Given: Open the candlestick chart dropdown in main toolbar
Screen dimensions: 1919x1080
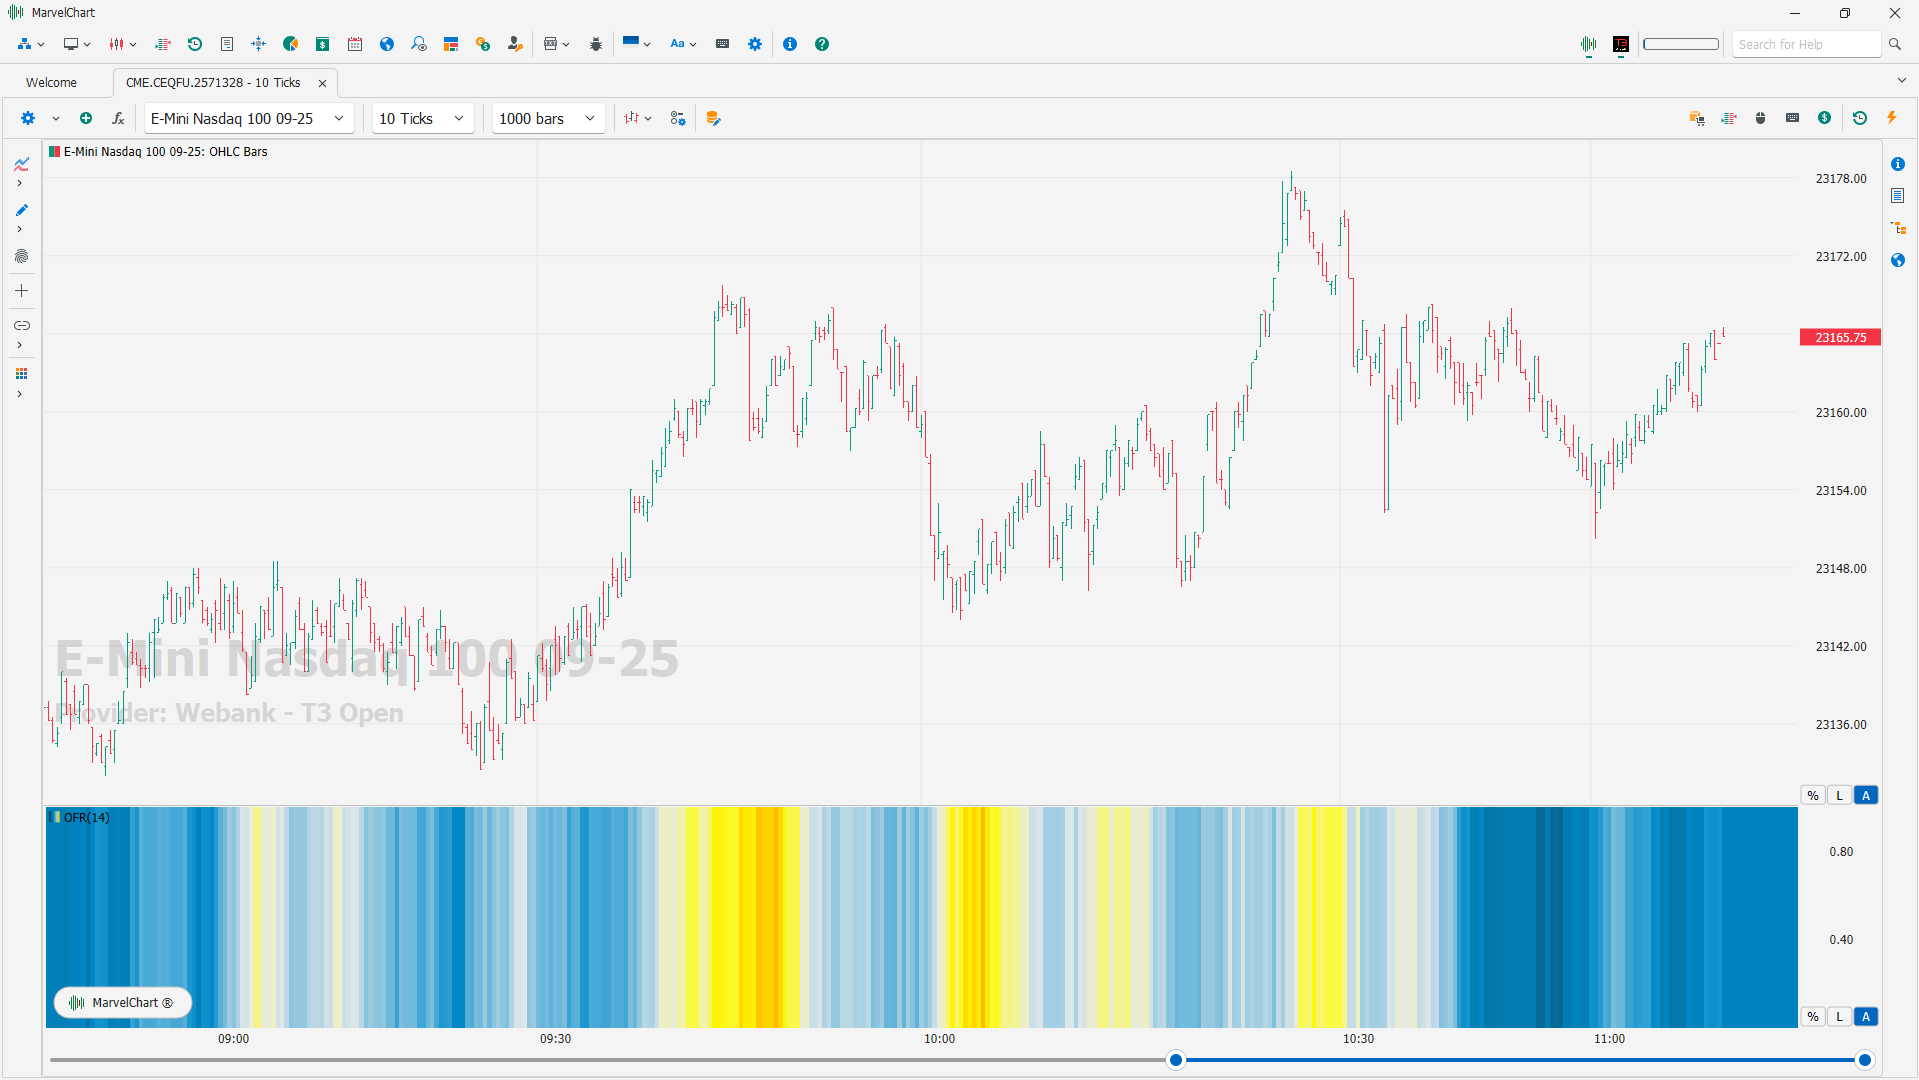Looking at the screenshot, I should (x=123, y=44).
